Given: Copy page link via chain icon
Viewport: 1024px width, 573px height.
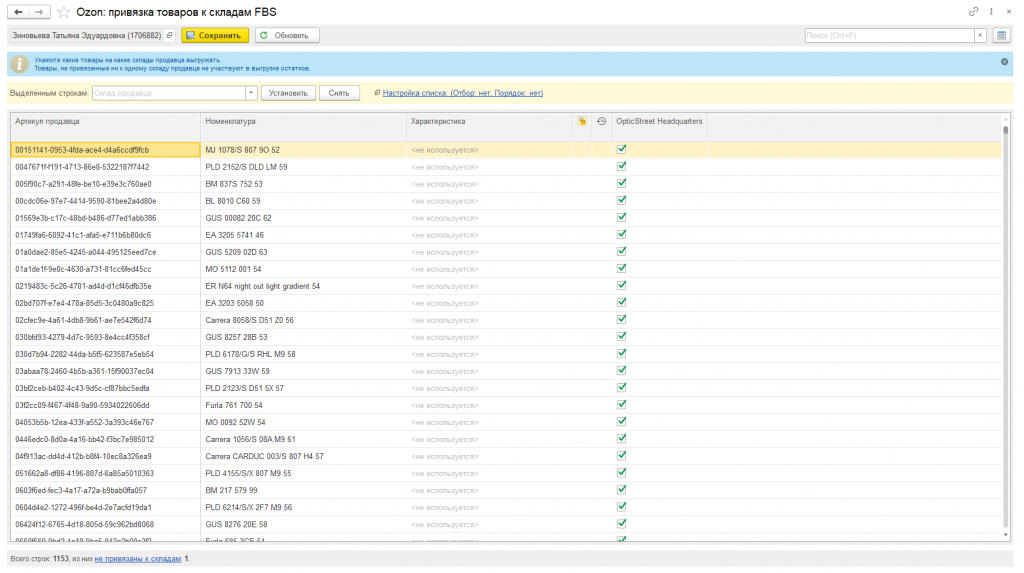Looking at the screenshot, I should [973, 12].
